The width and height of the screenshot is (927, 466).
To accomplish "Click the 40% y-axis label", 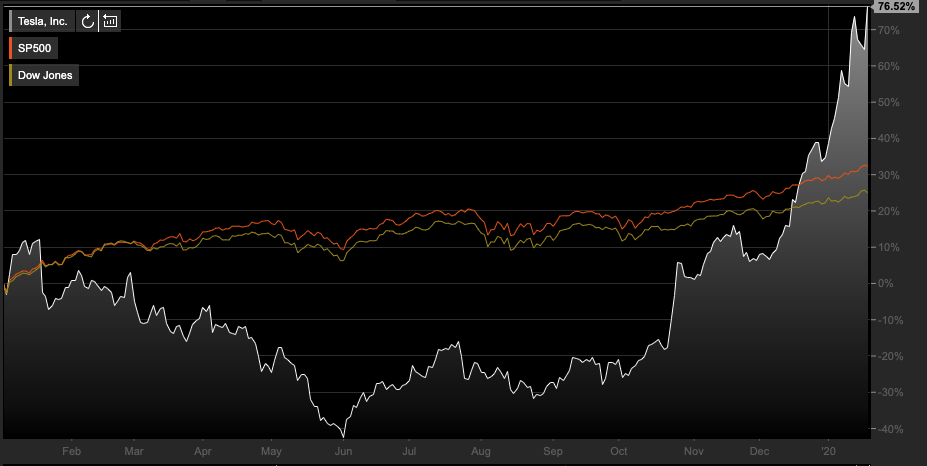I will click(x=889, y=138).
